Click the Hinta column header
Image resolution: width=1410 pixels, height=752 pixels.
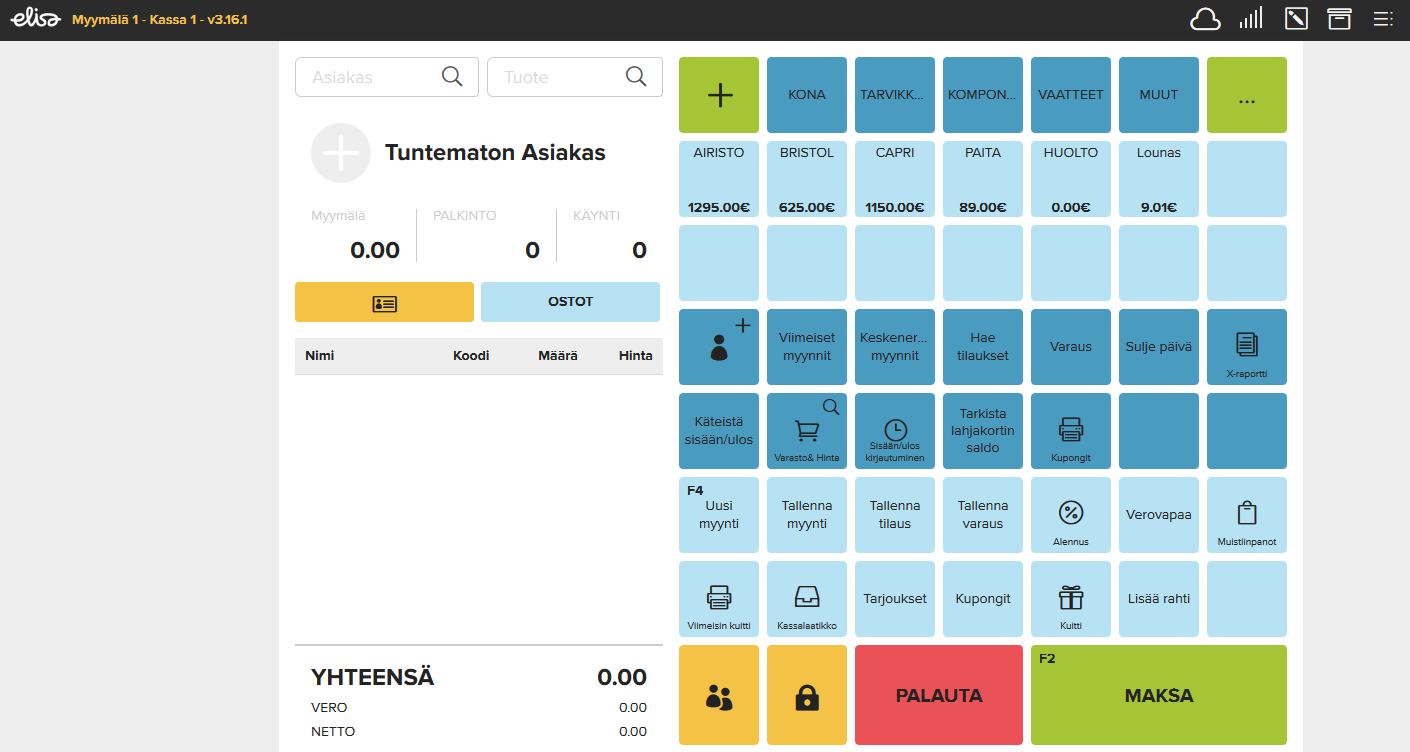click(x=636, y=356)
